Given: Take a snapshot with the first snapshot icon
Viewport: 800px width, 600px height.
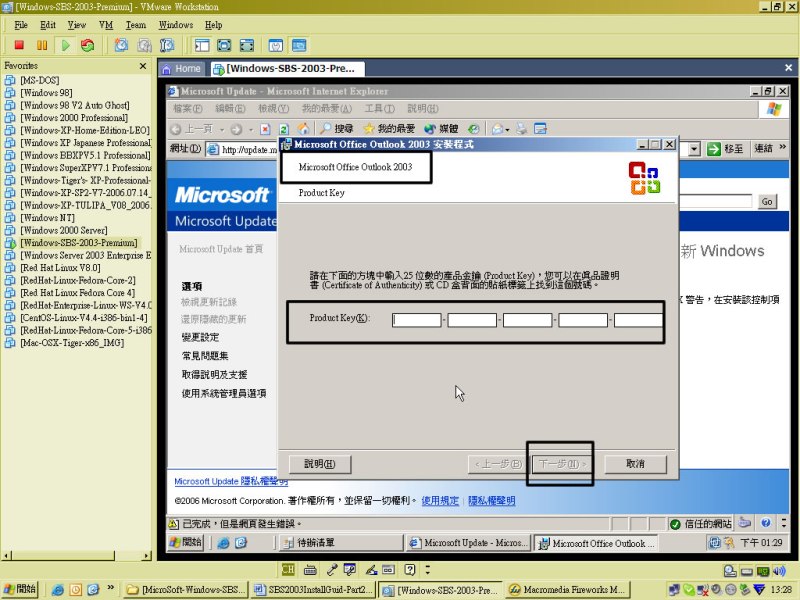Looking at the screenshot, I should tap(121, 45).
